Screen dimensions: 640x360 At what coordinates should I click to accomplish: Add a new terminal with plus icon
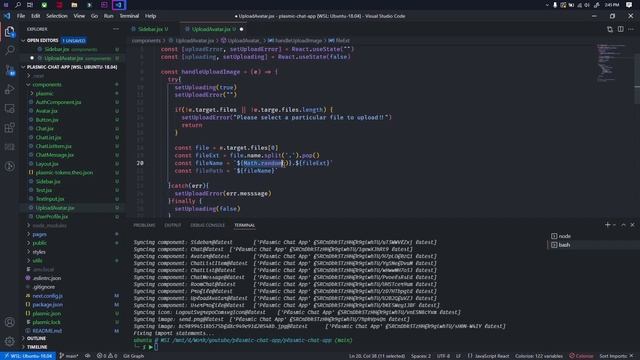pos(607,225)
